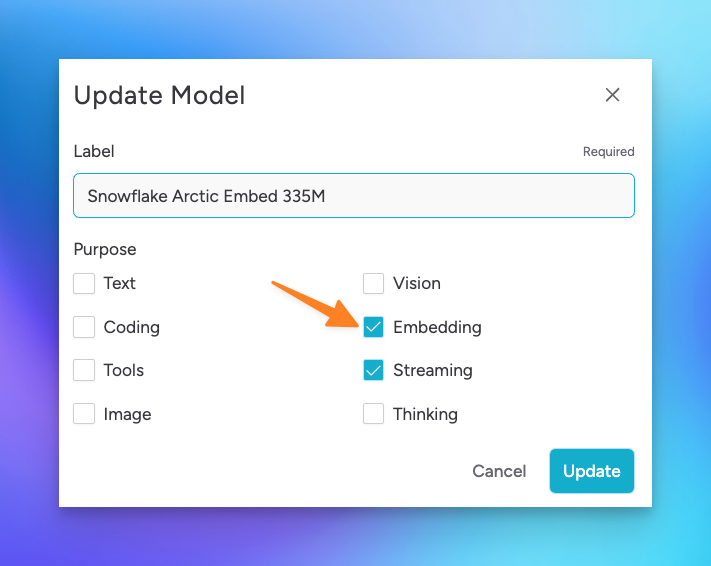Click the 'Label' field caption
Screen dimensions: 711x566
coord(94,152)
